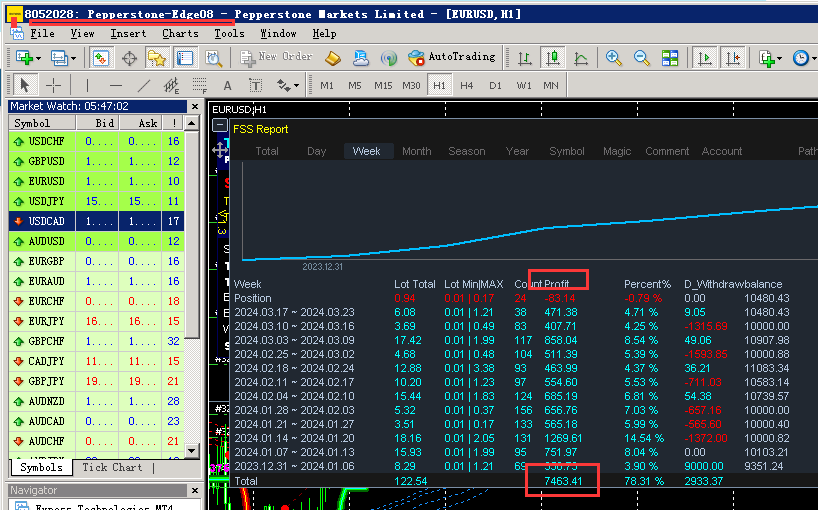The height and width of the screenshot is (510, 818).
Task: Open the Indicators list icon
Action: [x=766, y=57]
